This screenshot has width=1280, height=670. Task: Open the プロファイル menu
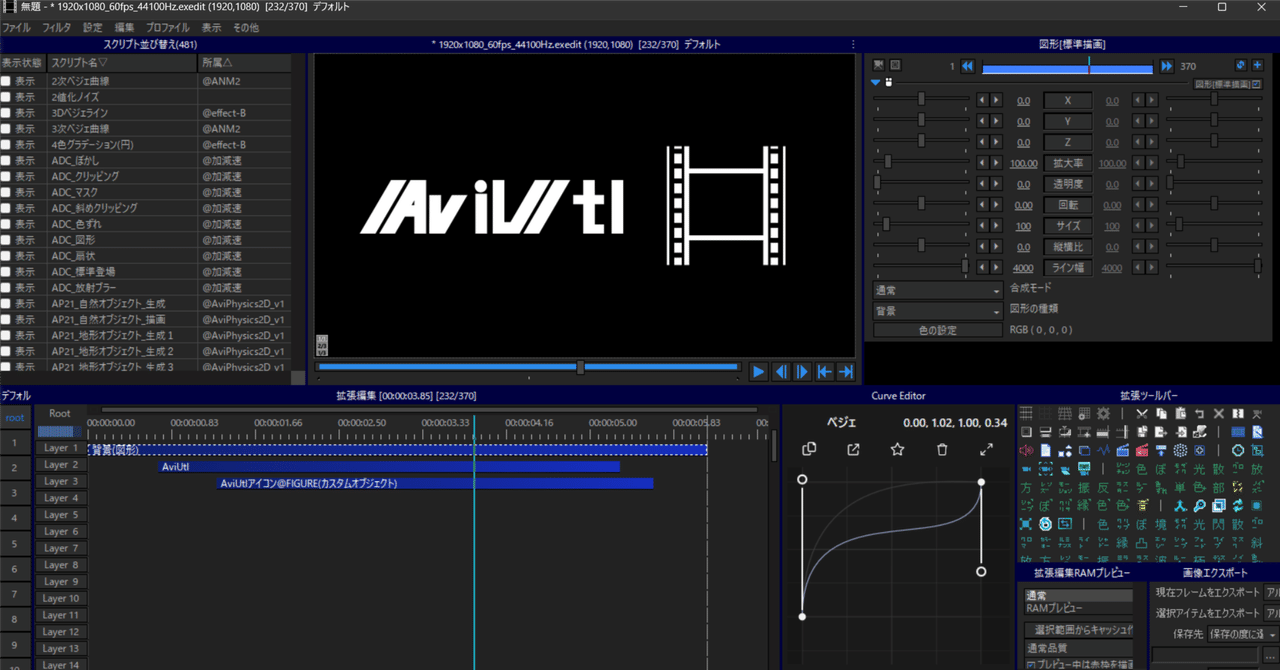[167, 28]
